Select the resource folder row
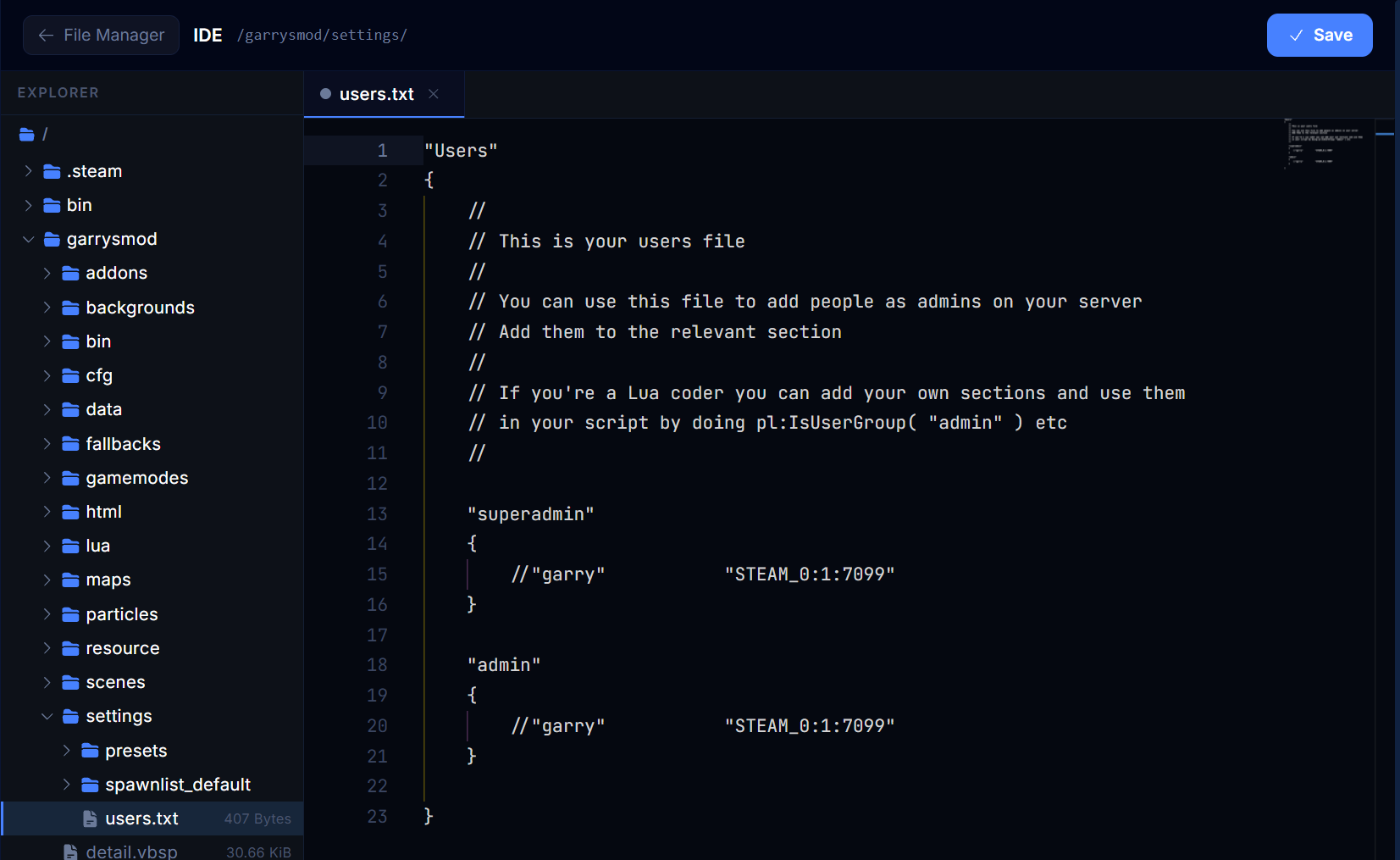The image size is (1400, 860). tap(152, 648)
